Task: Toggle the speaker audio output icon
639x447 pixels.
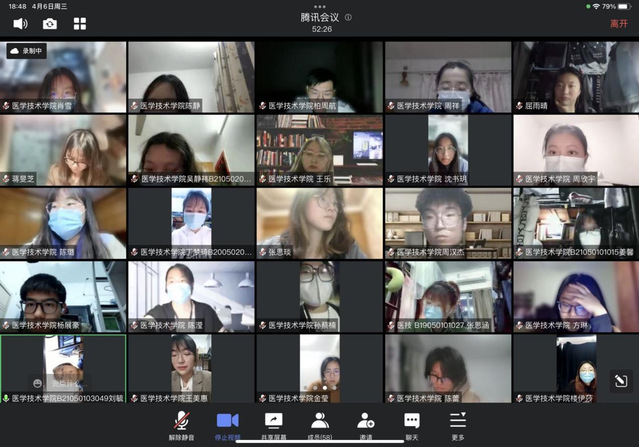Action: [x=20, y=23]
